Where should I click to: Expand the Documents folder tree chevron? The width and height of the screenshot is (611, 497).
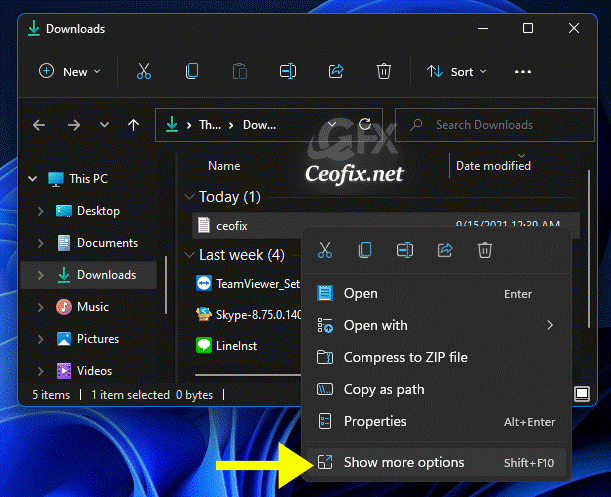pyautogui.click(x=40, y=243)
